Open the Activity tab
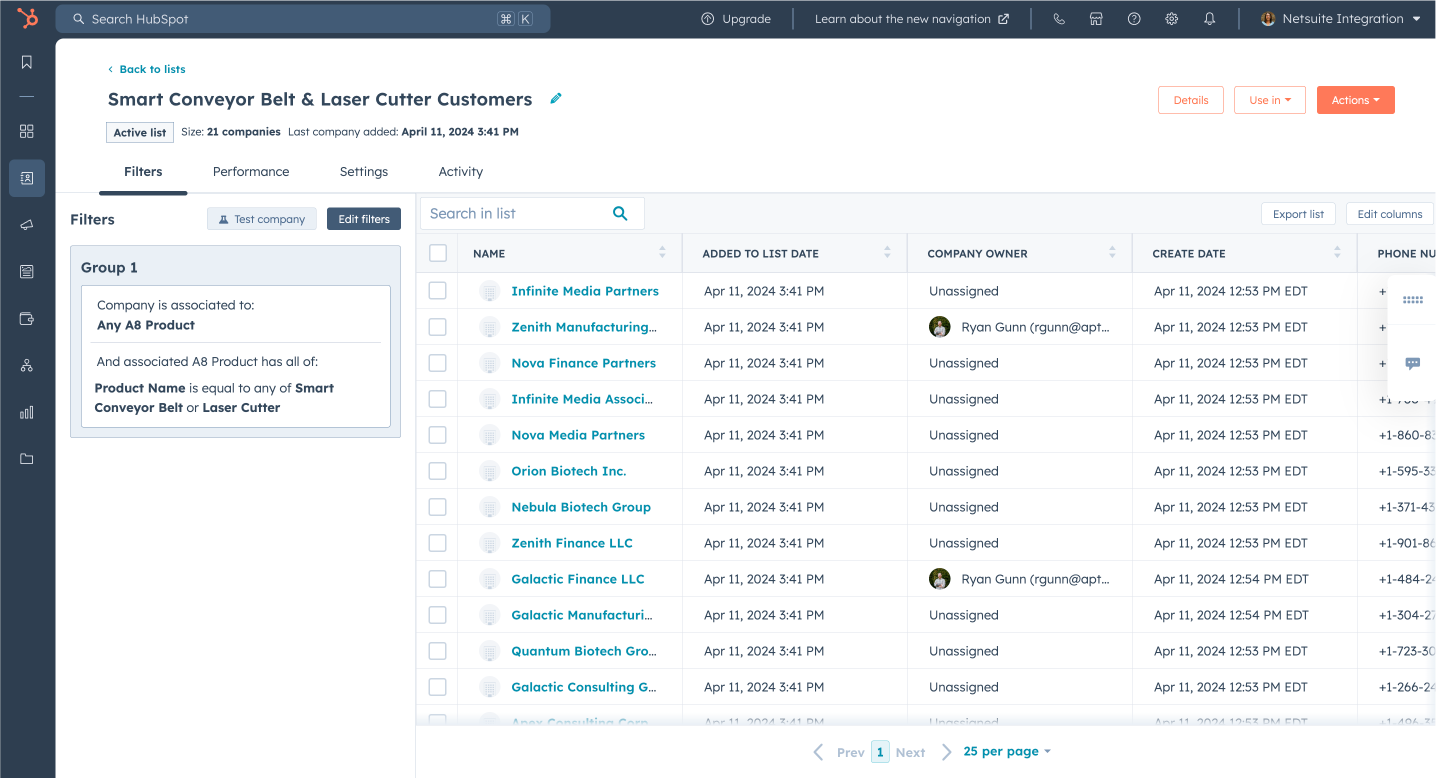1436x778 pixels. (461, 172)
